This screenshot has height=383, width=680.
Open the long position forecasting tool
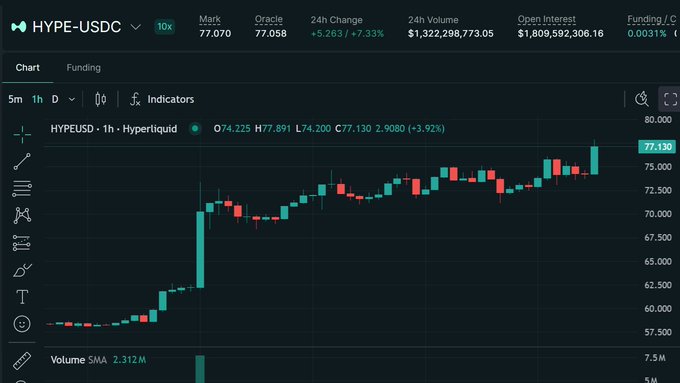22,243
